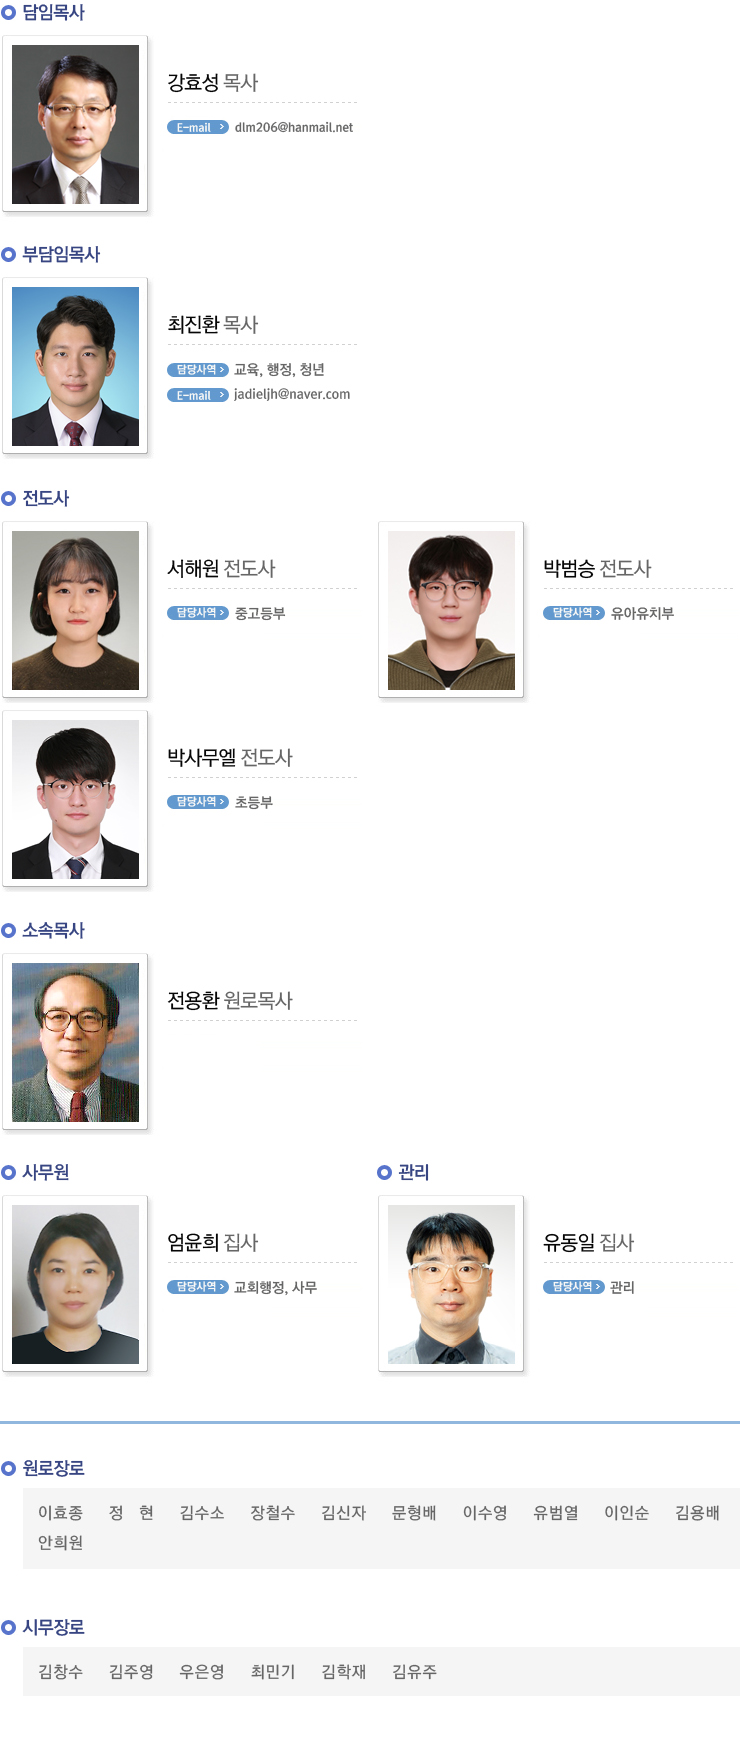Click the 담당사역 badge next to 중고등부
This screenshot has width=740, height=1740.
[x=198, y=613]
